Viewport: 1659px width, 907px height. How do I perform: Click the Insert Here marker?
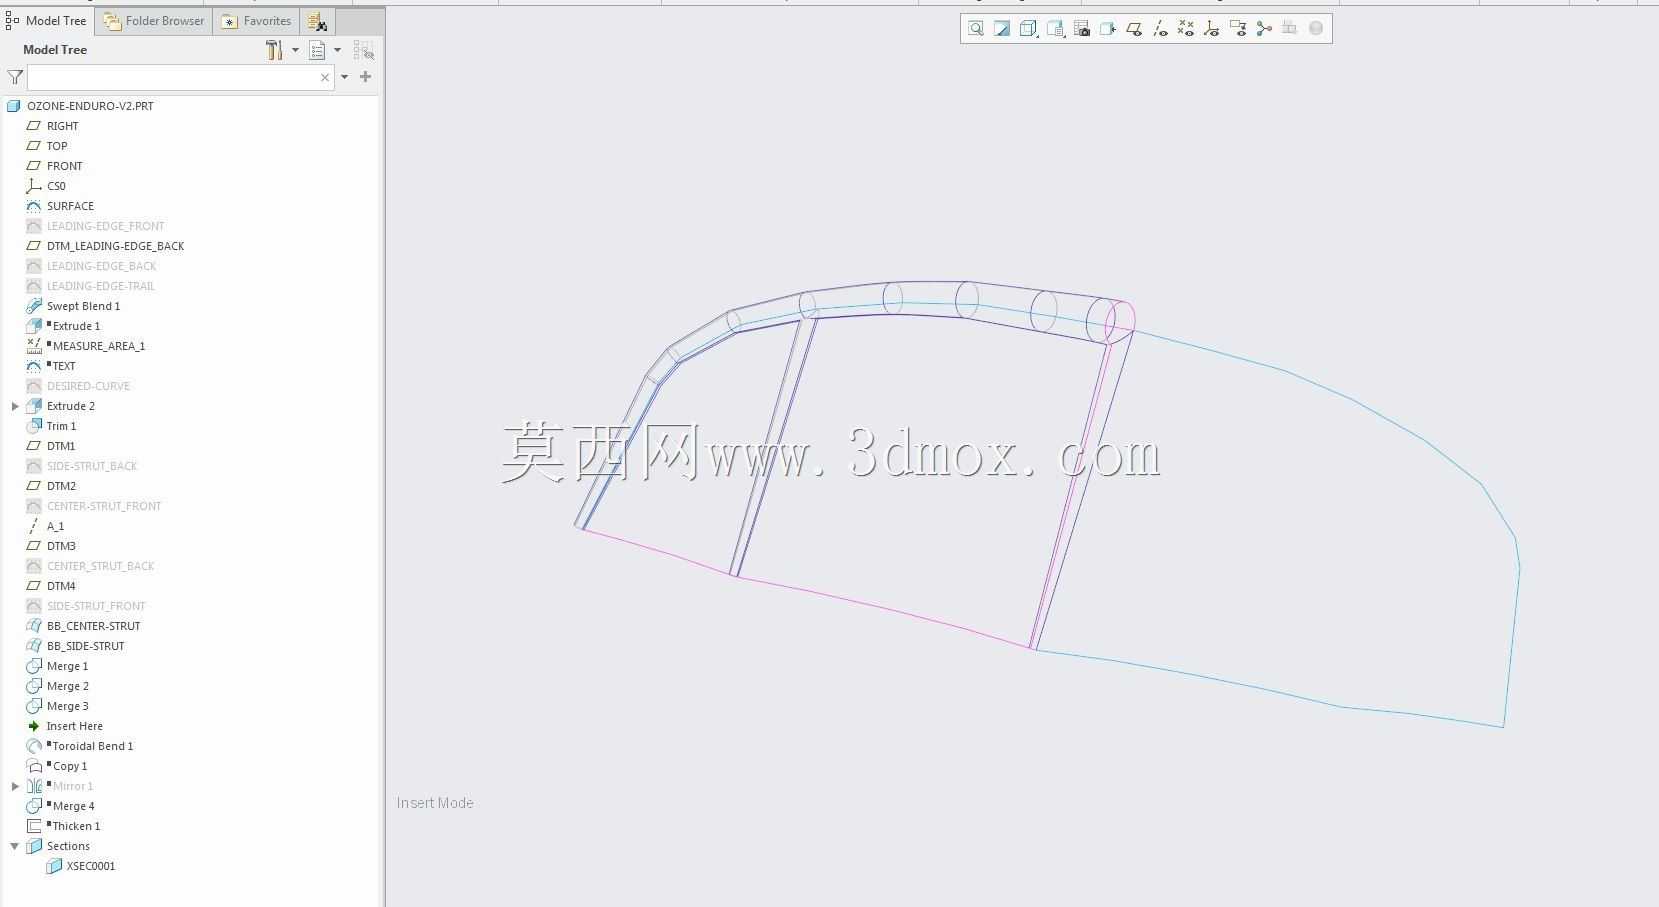[x=74, y=726]
